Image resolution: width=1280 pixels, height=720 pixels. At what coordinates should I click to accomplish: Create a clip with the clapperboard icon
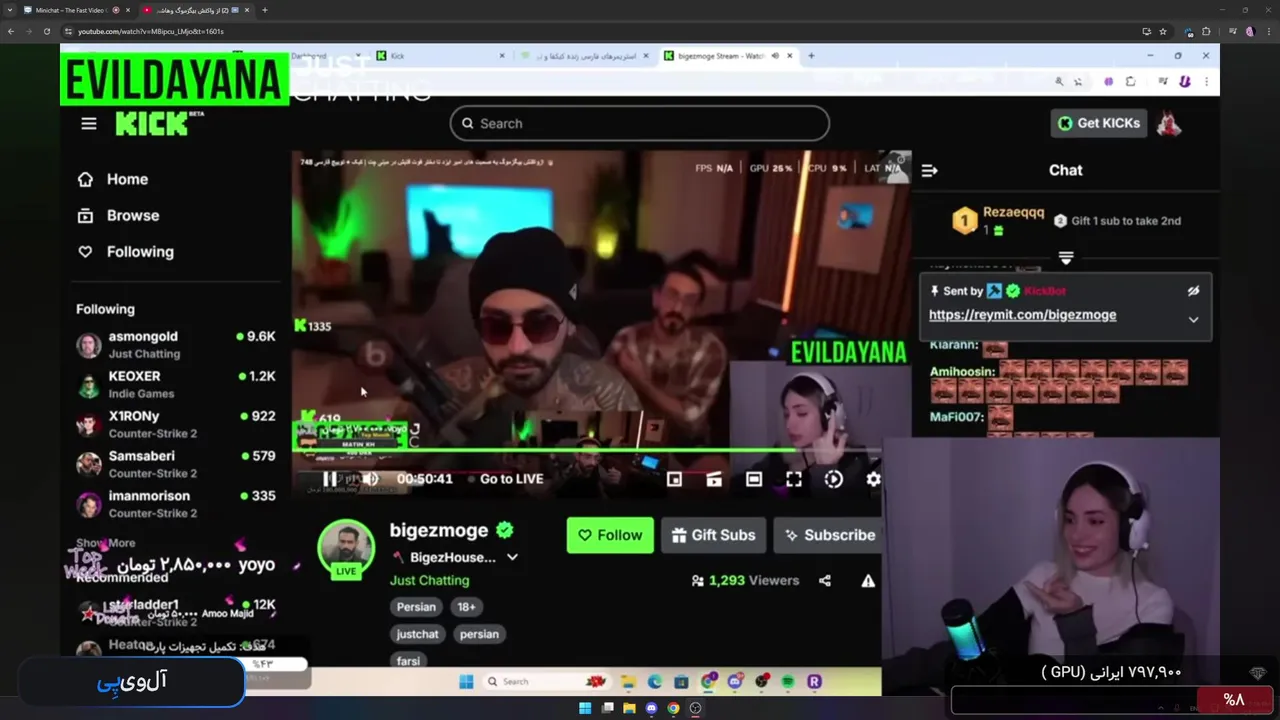[714, 479]
